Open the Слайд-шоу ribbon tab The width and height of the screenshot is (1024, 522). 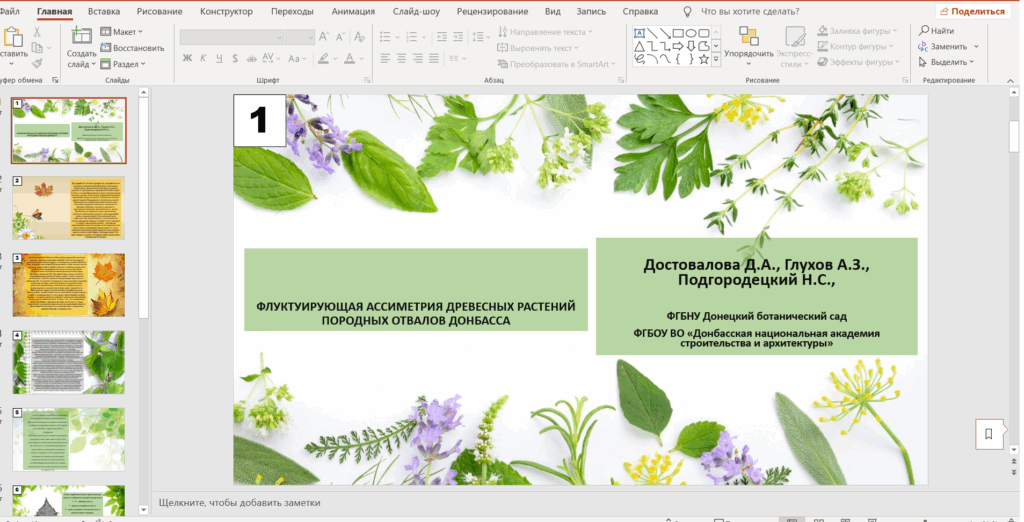416,11
